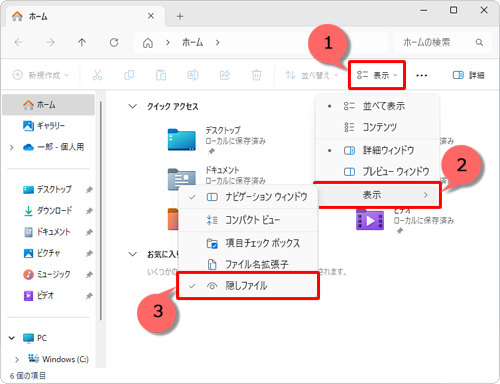Add a new tab
The height and width of the screenshot is (384, 500).
click(x=180, y=16)
